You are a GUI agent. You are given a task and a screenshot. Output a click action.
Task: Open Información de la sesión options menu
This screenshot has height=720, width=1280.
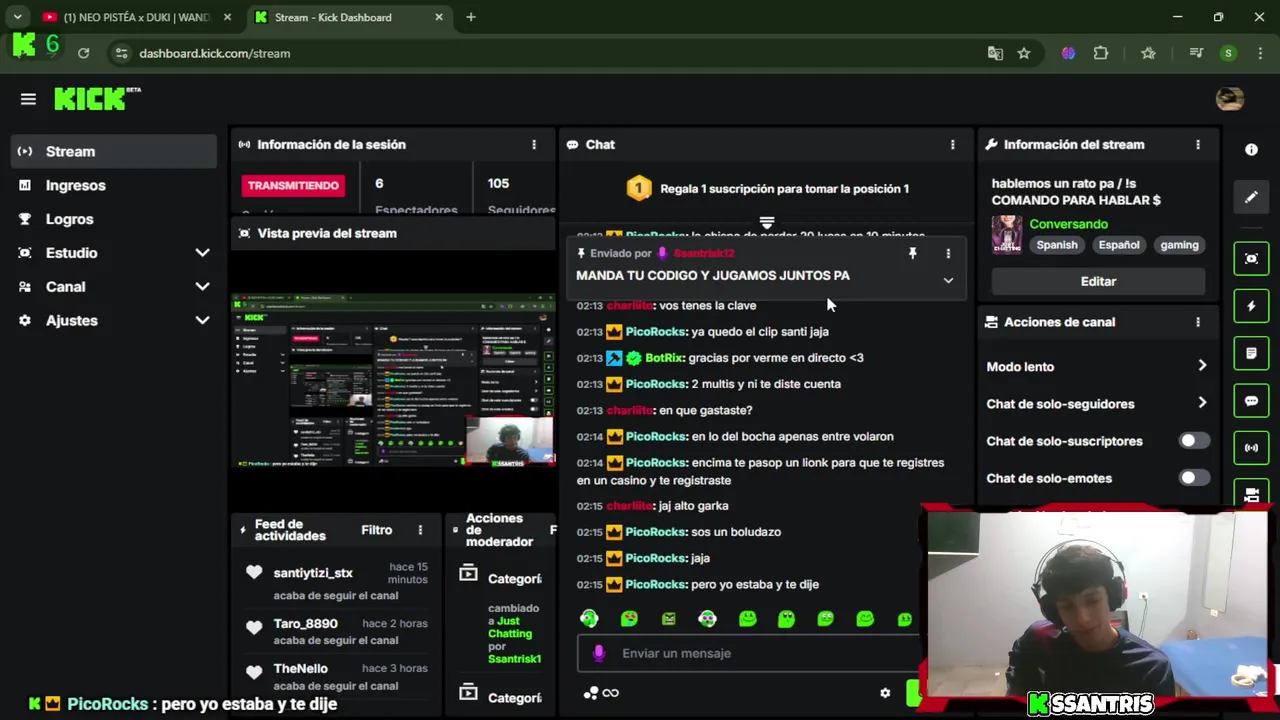click(534, 145)
